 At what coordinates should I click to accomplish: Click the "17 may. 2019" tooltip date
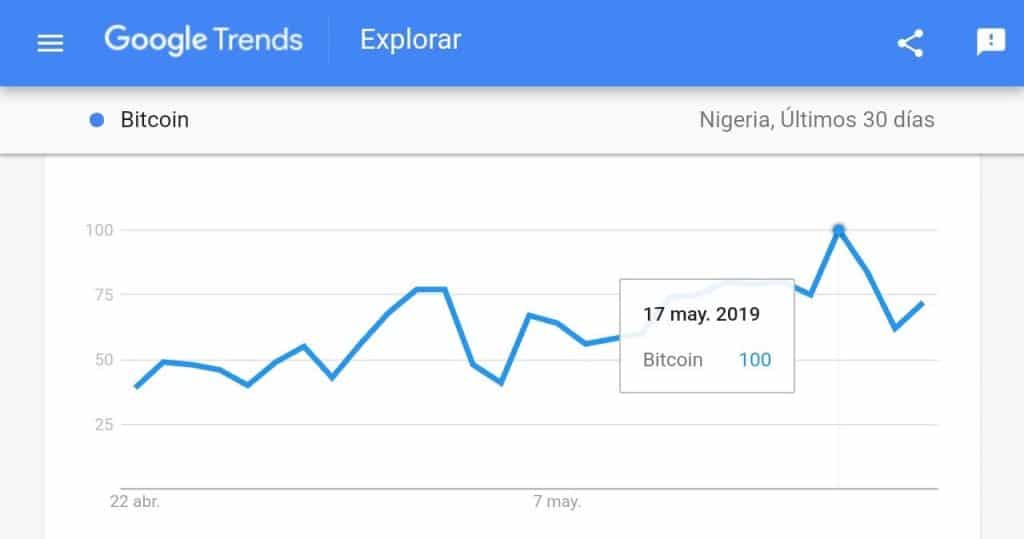click(x=701, y=314)
